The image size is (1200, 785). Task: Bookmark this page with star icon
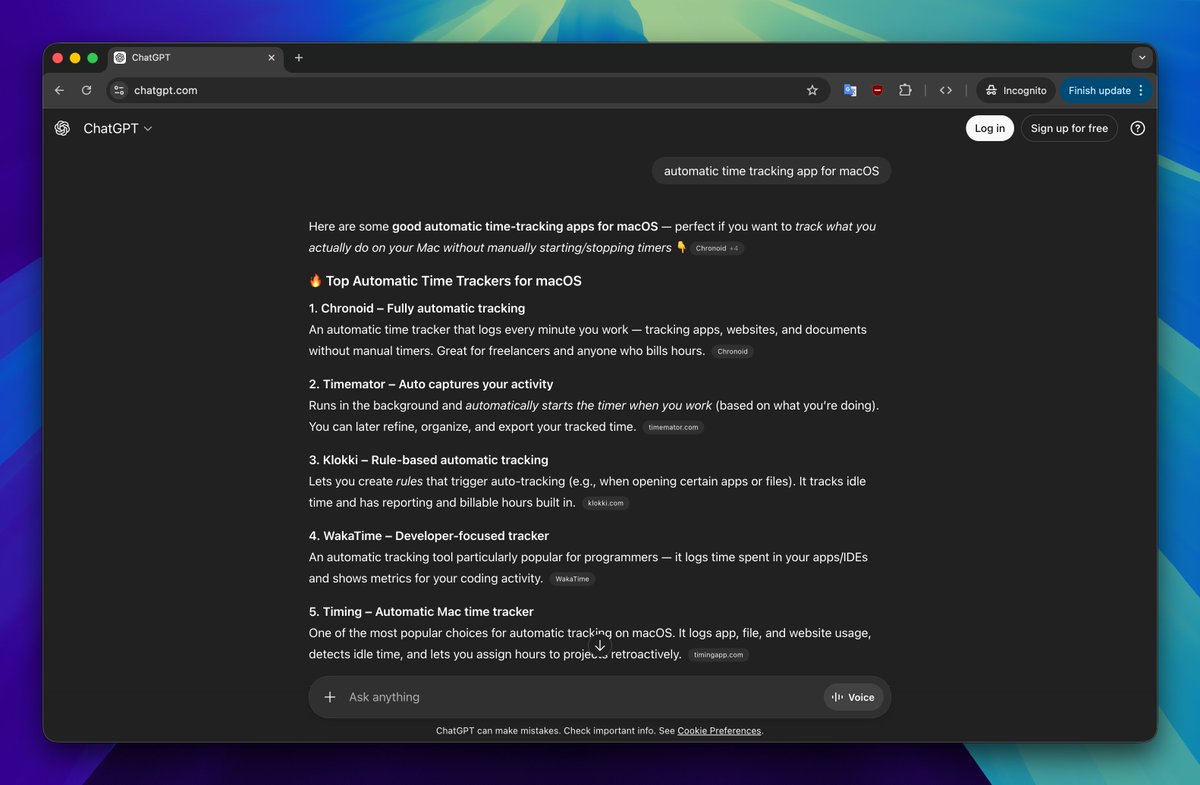[x=812, y=90]
